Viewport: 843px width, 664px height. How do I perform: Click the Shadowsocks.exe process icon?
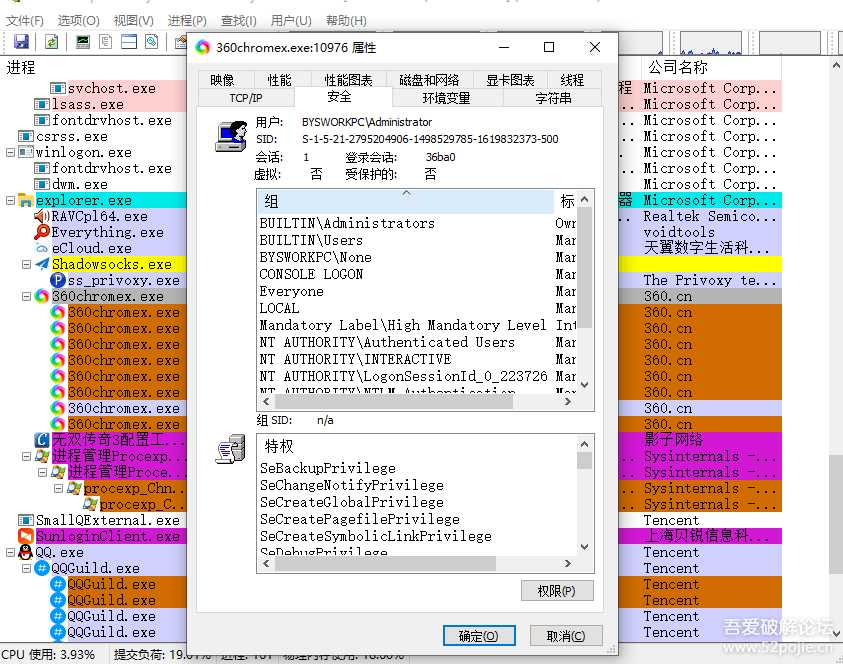(x=42, y=264)
